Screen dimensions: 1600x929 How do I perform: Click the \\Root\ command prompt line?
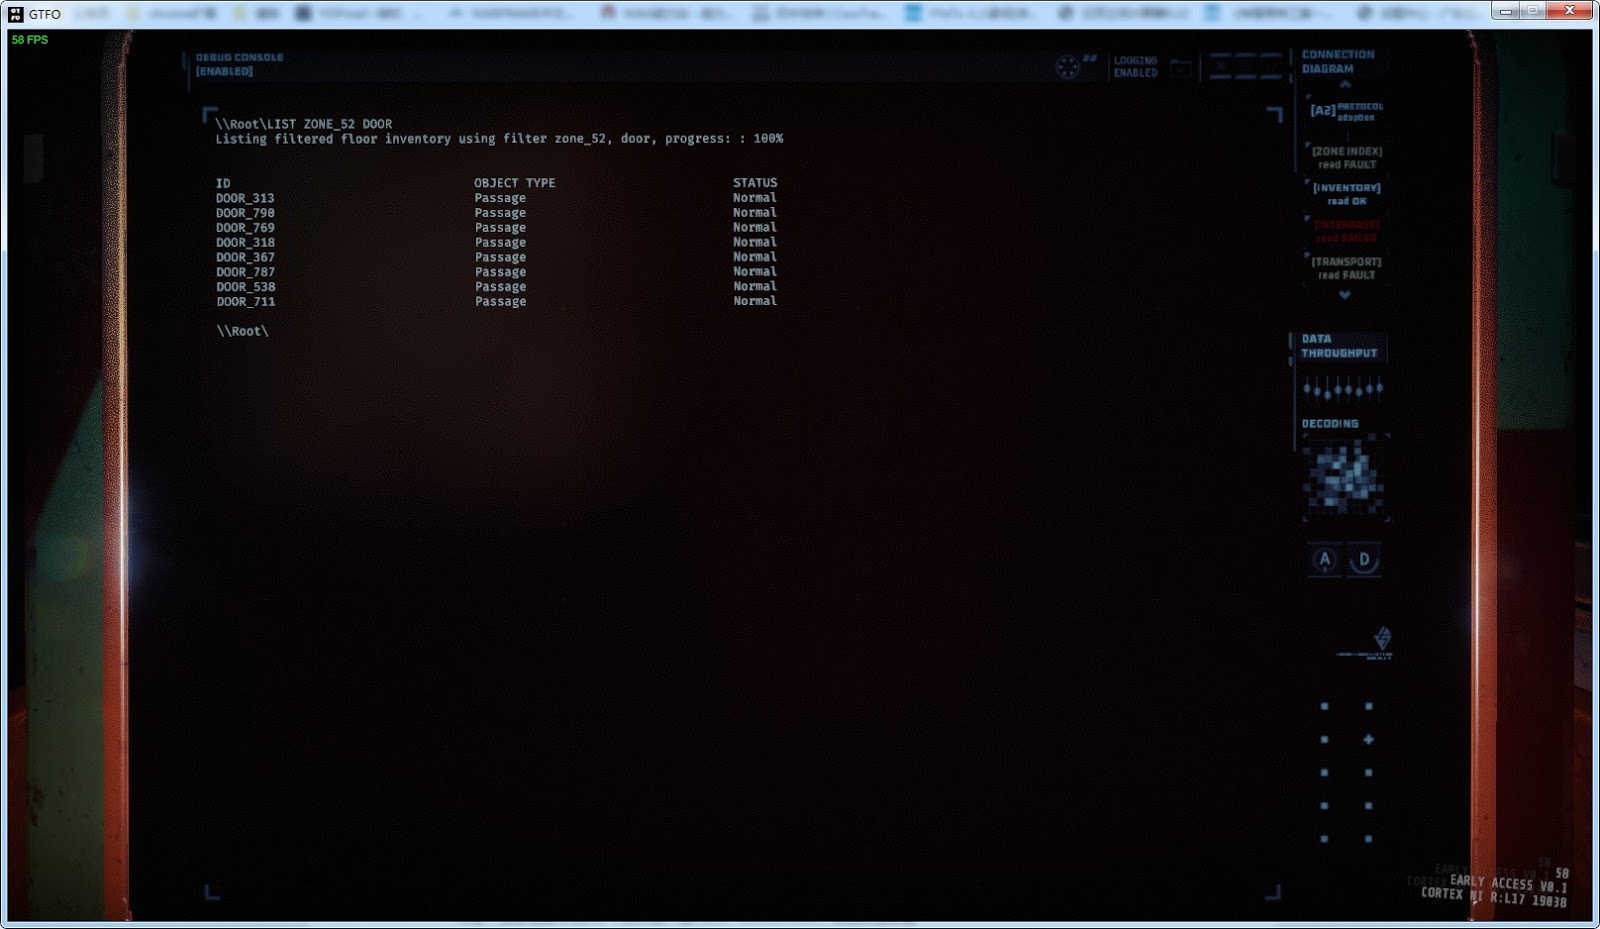click(x=243, y=331)
